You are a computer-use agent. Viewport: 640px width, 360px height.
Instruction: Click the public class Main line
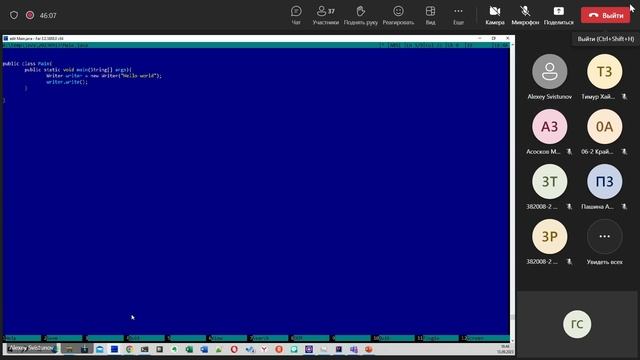[x=27, y=64]
